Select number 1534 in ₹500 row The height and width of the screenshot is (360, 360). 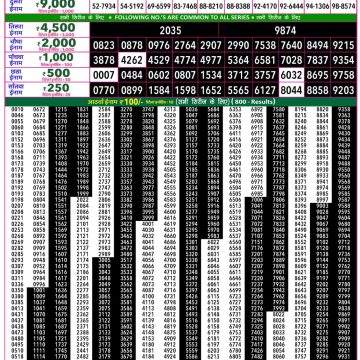(211, 75)
